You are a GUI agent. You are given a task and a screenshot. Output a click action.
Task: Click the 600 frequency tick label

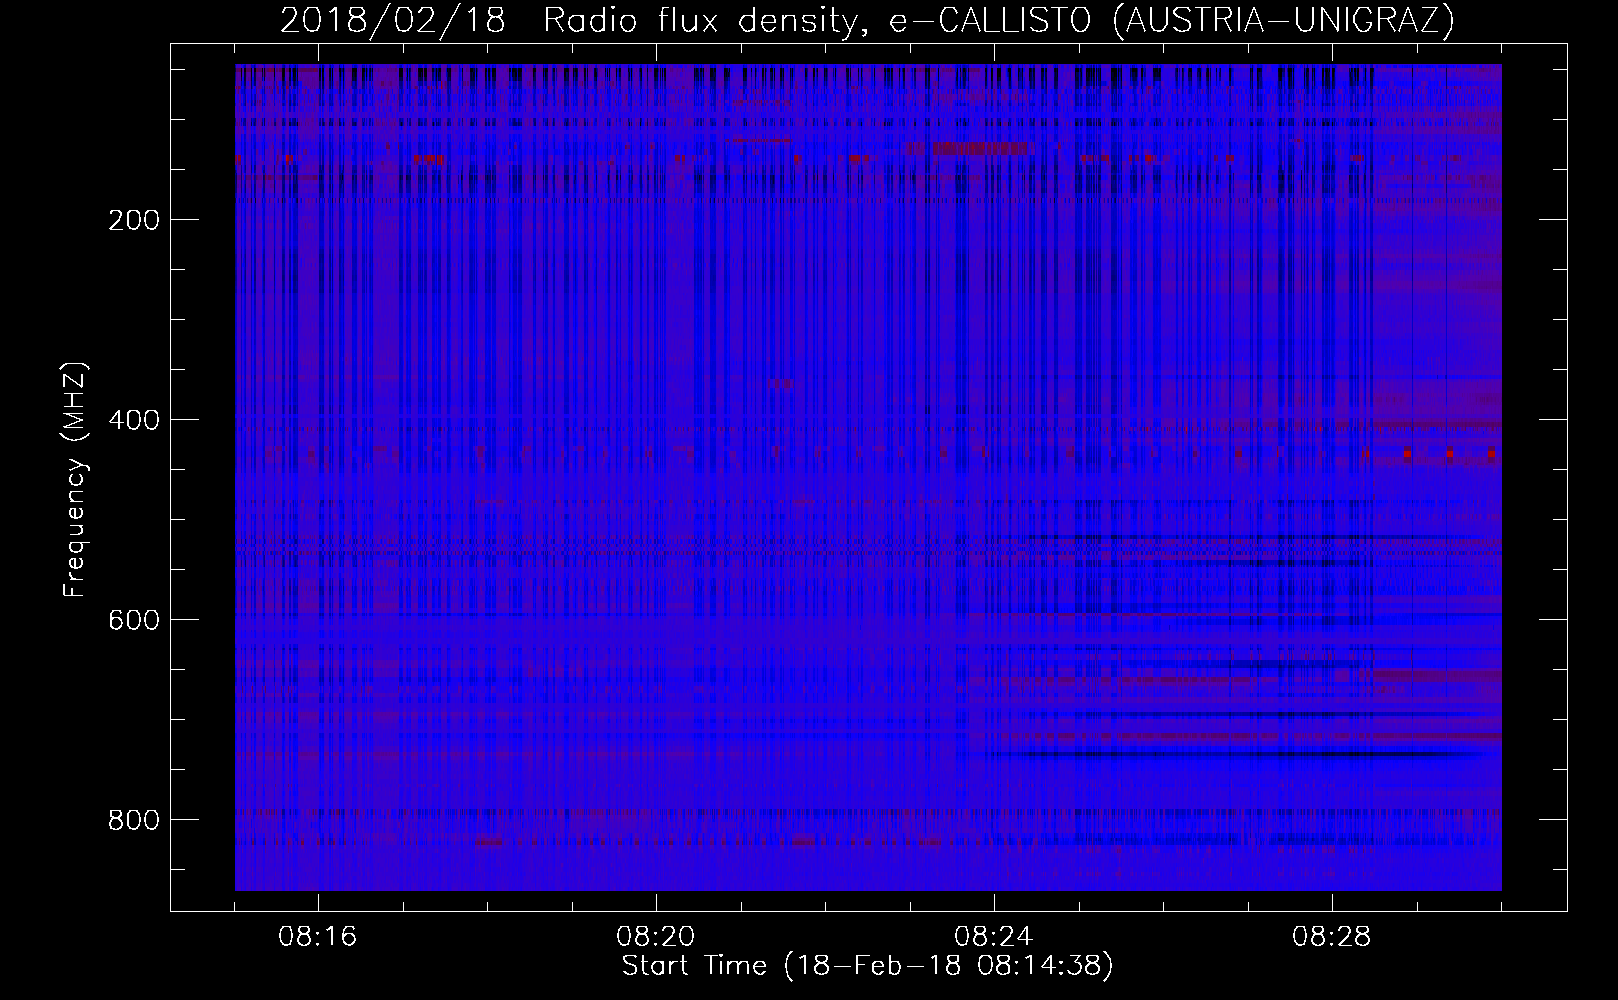pyautogui.click(x=134, y=620)
